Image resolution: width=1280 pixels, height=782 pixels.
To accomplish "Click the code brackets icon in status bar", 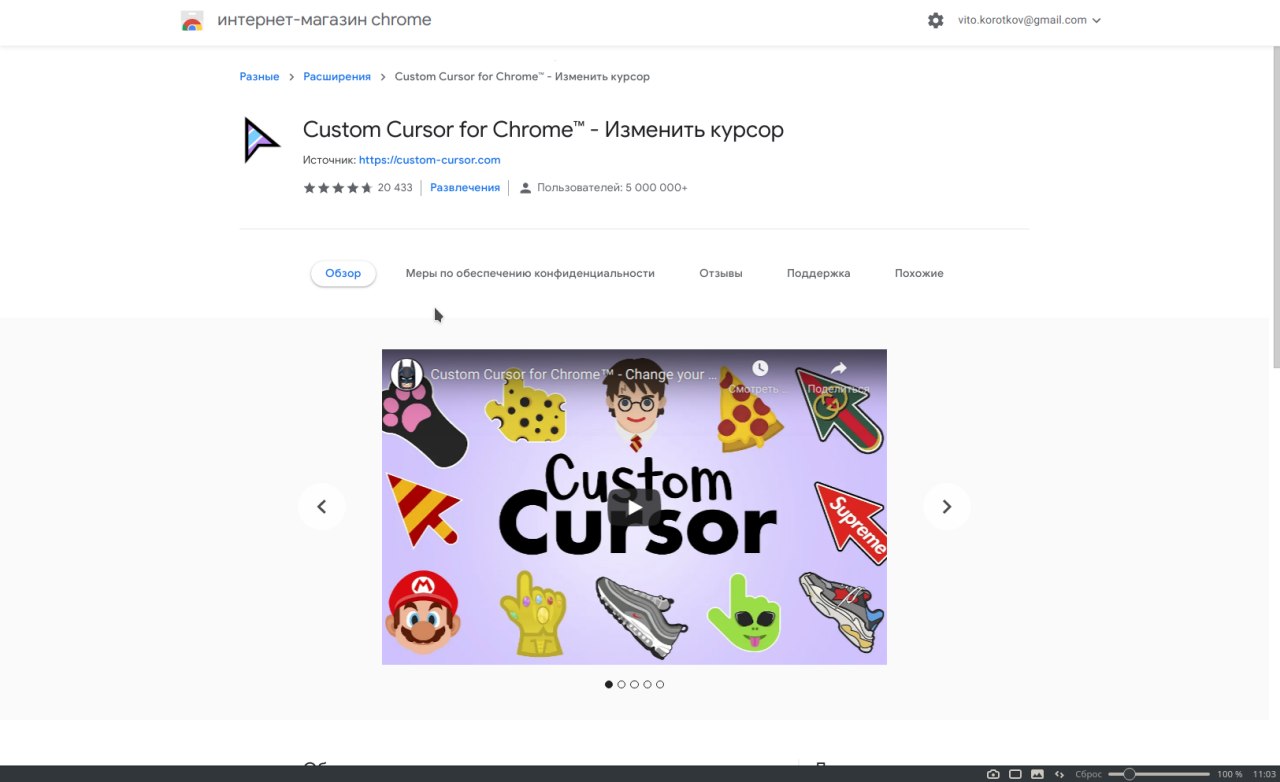I will (1059, 774).
